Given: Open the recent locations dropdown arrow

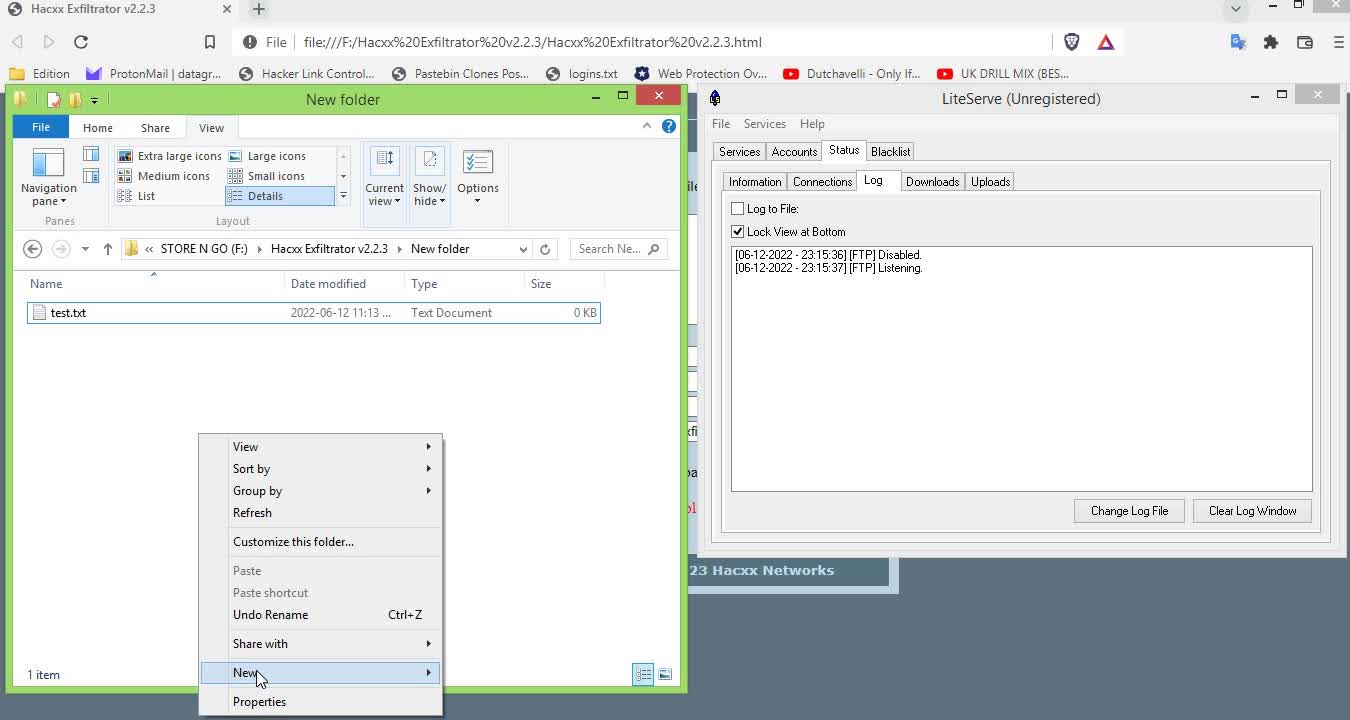Looking at the screenshot, I should pos(85,249).
